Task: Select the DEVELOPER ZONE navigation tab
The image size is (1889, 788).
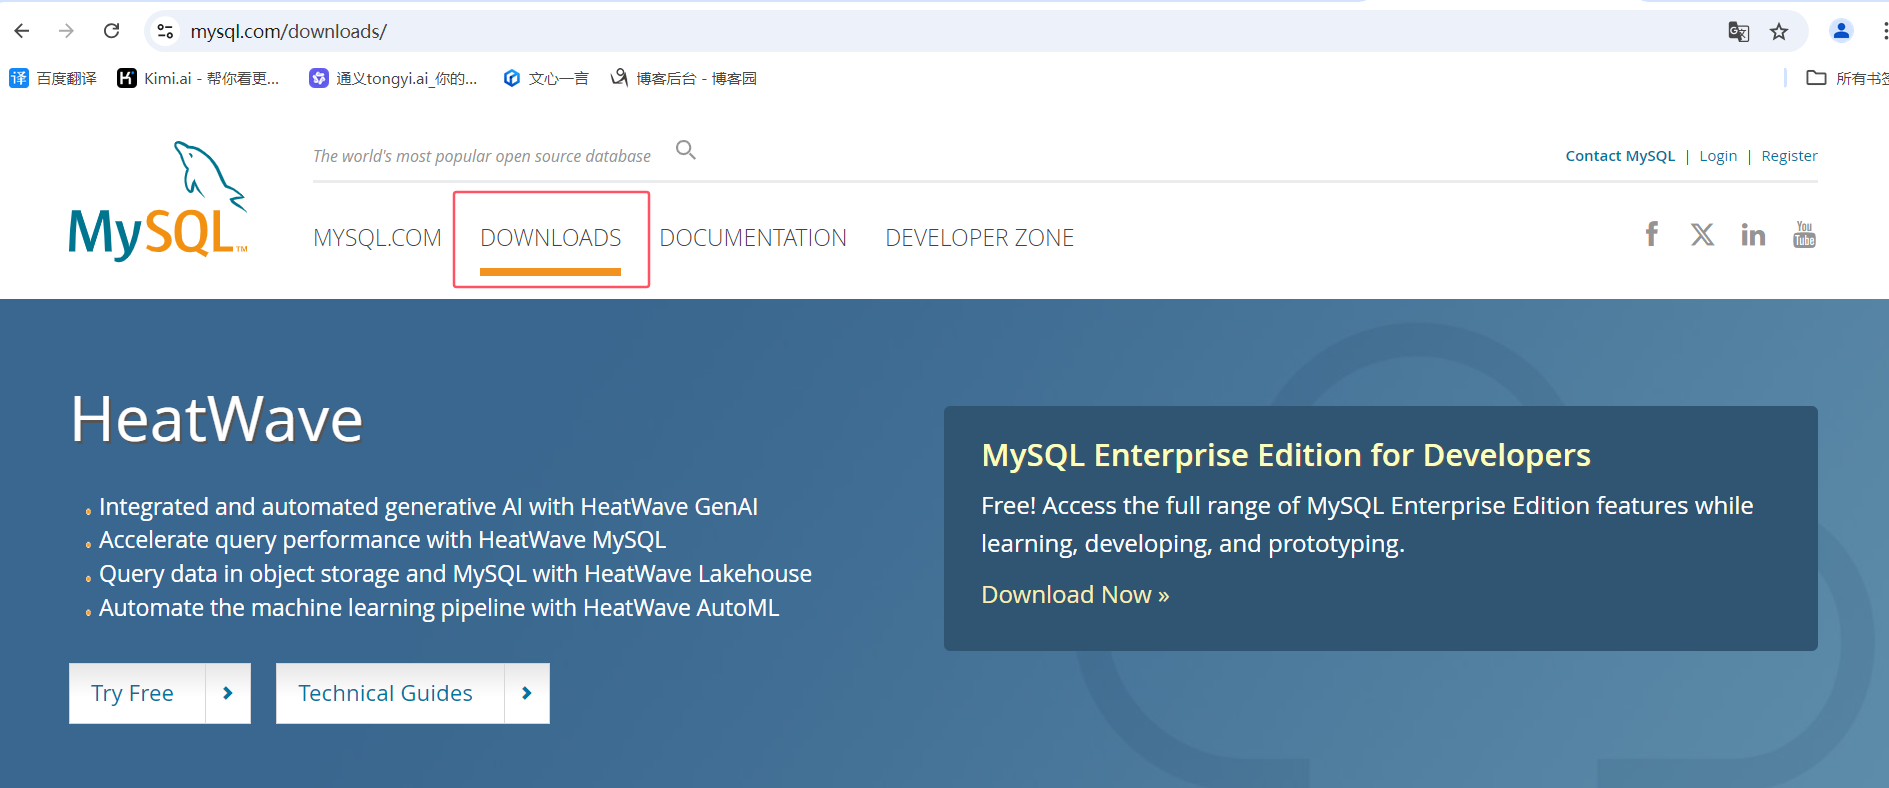Action: (980, 238)
